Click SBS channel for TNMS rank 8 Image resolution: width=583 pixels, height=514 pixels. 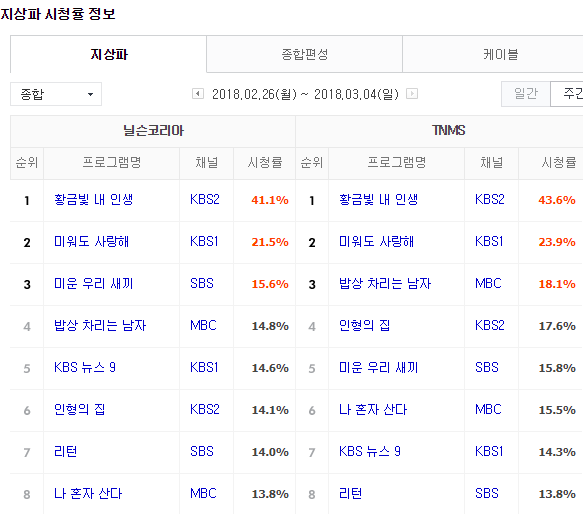(x=487, y=494)
